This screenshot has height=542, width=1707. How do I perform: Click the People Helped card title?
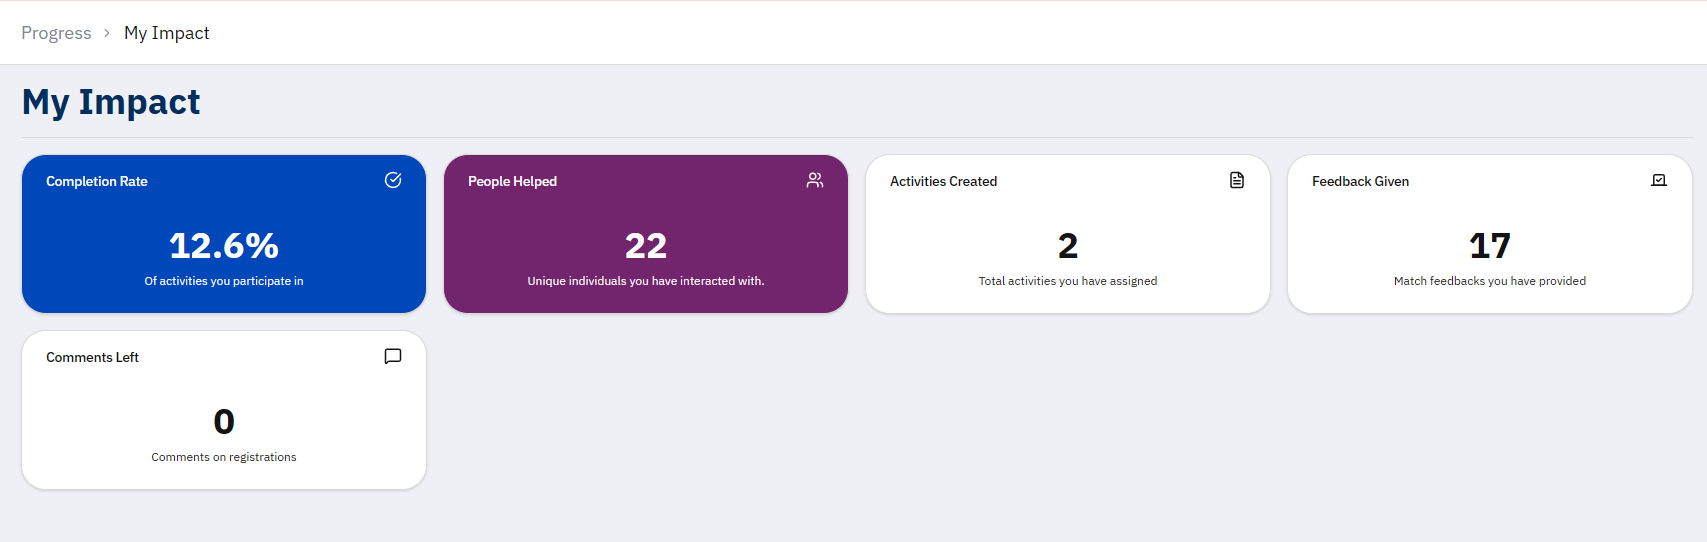(x=512, y=181)
